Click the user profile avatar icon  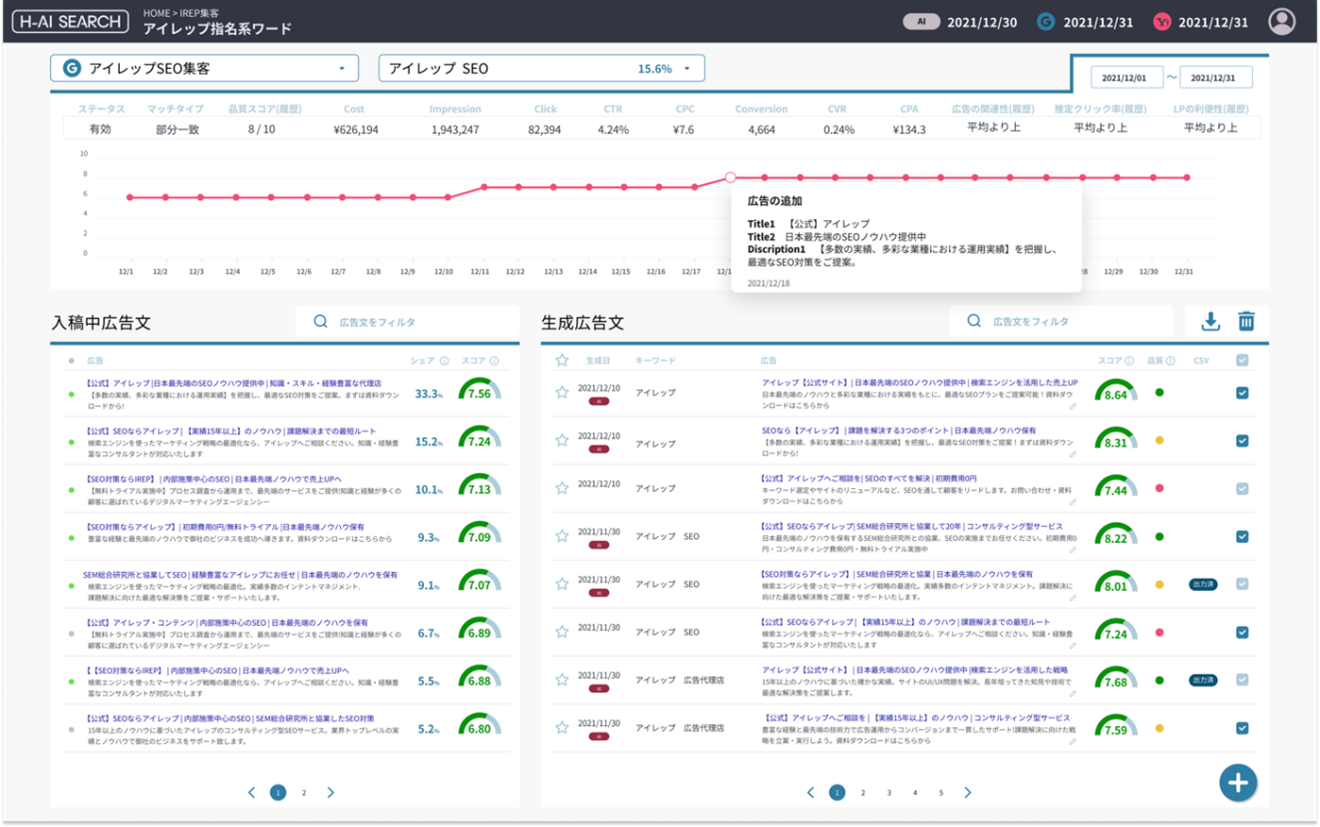tap(1281, 21)
